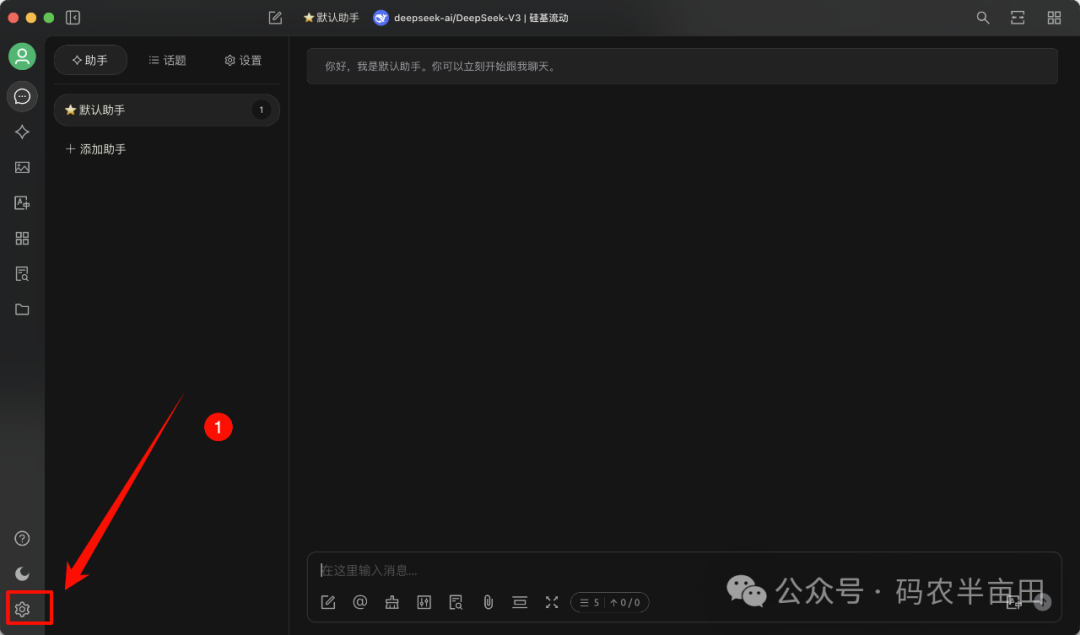Open the chat assistants icon in sidebar
1080x635 pixels.
(x=22, y=96)
